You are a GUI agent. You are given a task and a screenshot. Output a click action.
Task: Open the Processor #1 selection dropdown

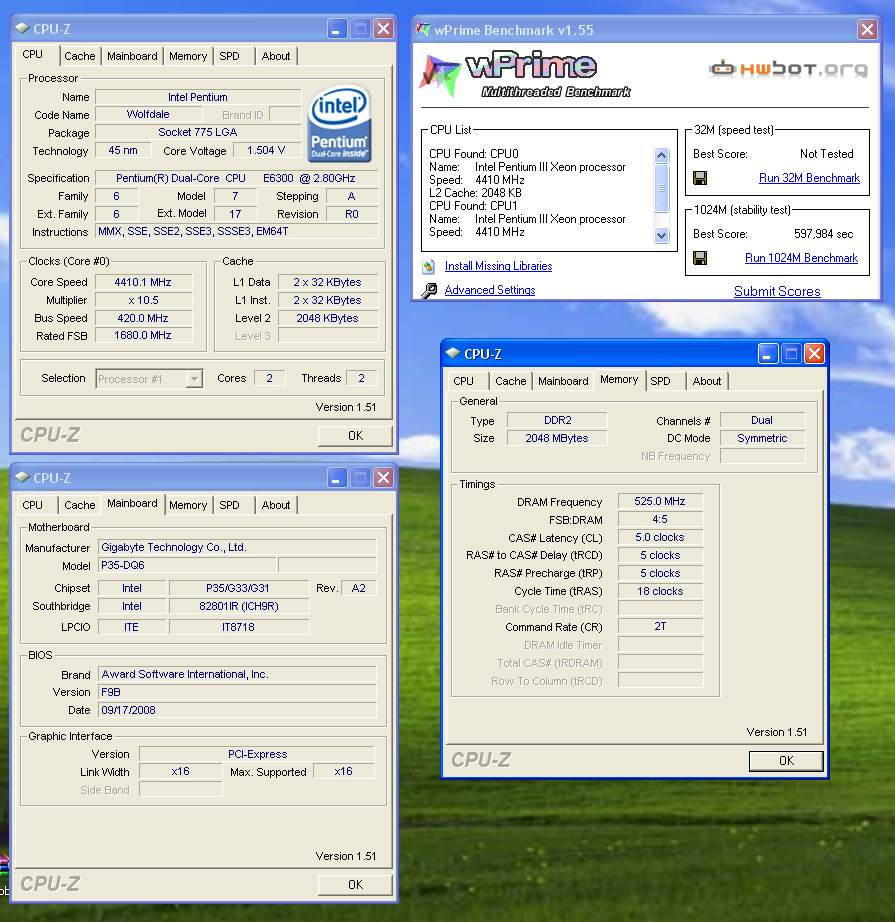coord(194,379)
